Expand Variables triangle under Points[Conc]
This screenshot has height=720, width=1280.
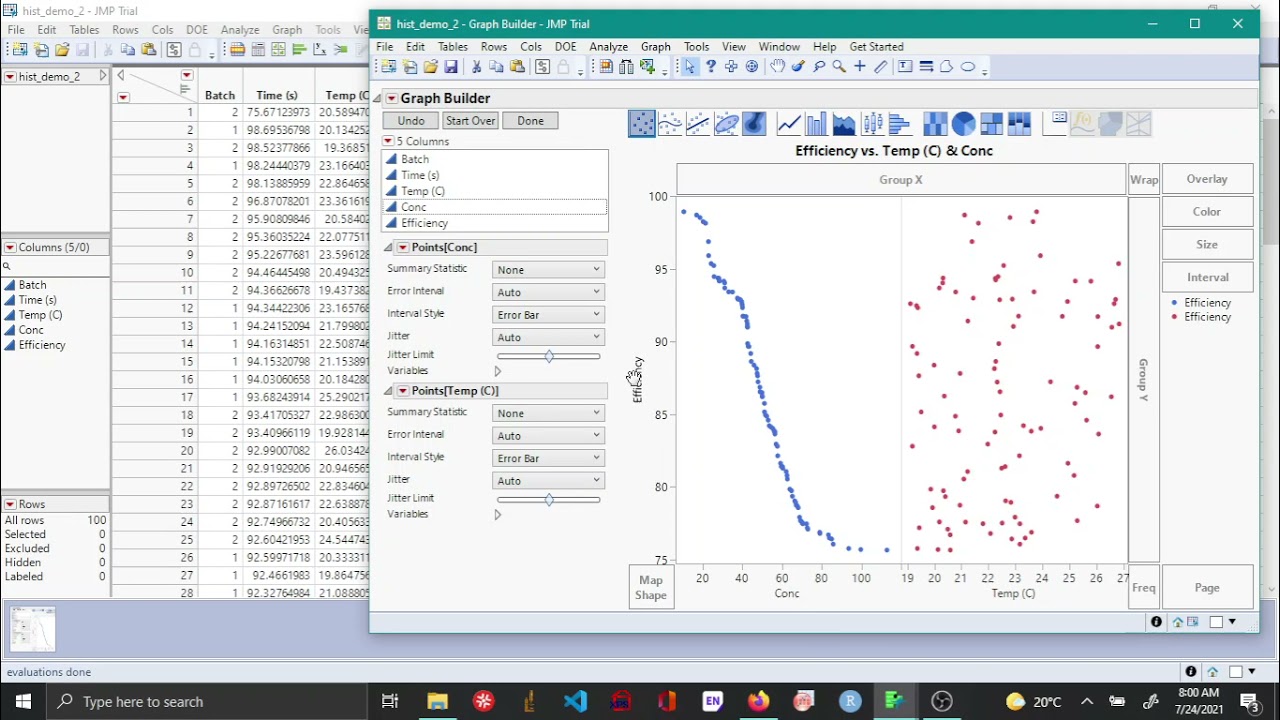(498, 371)
